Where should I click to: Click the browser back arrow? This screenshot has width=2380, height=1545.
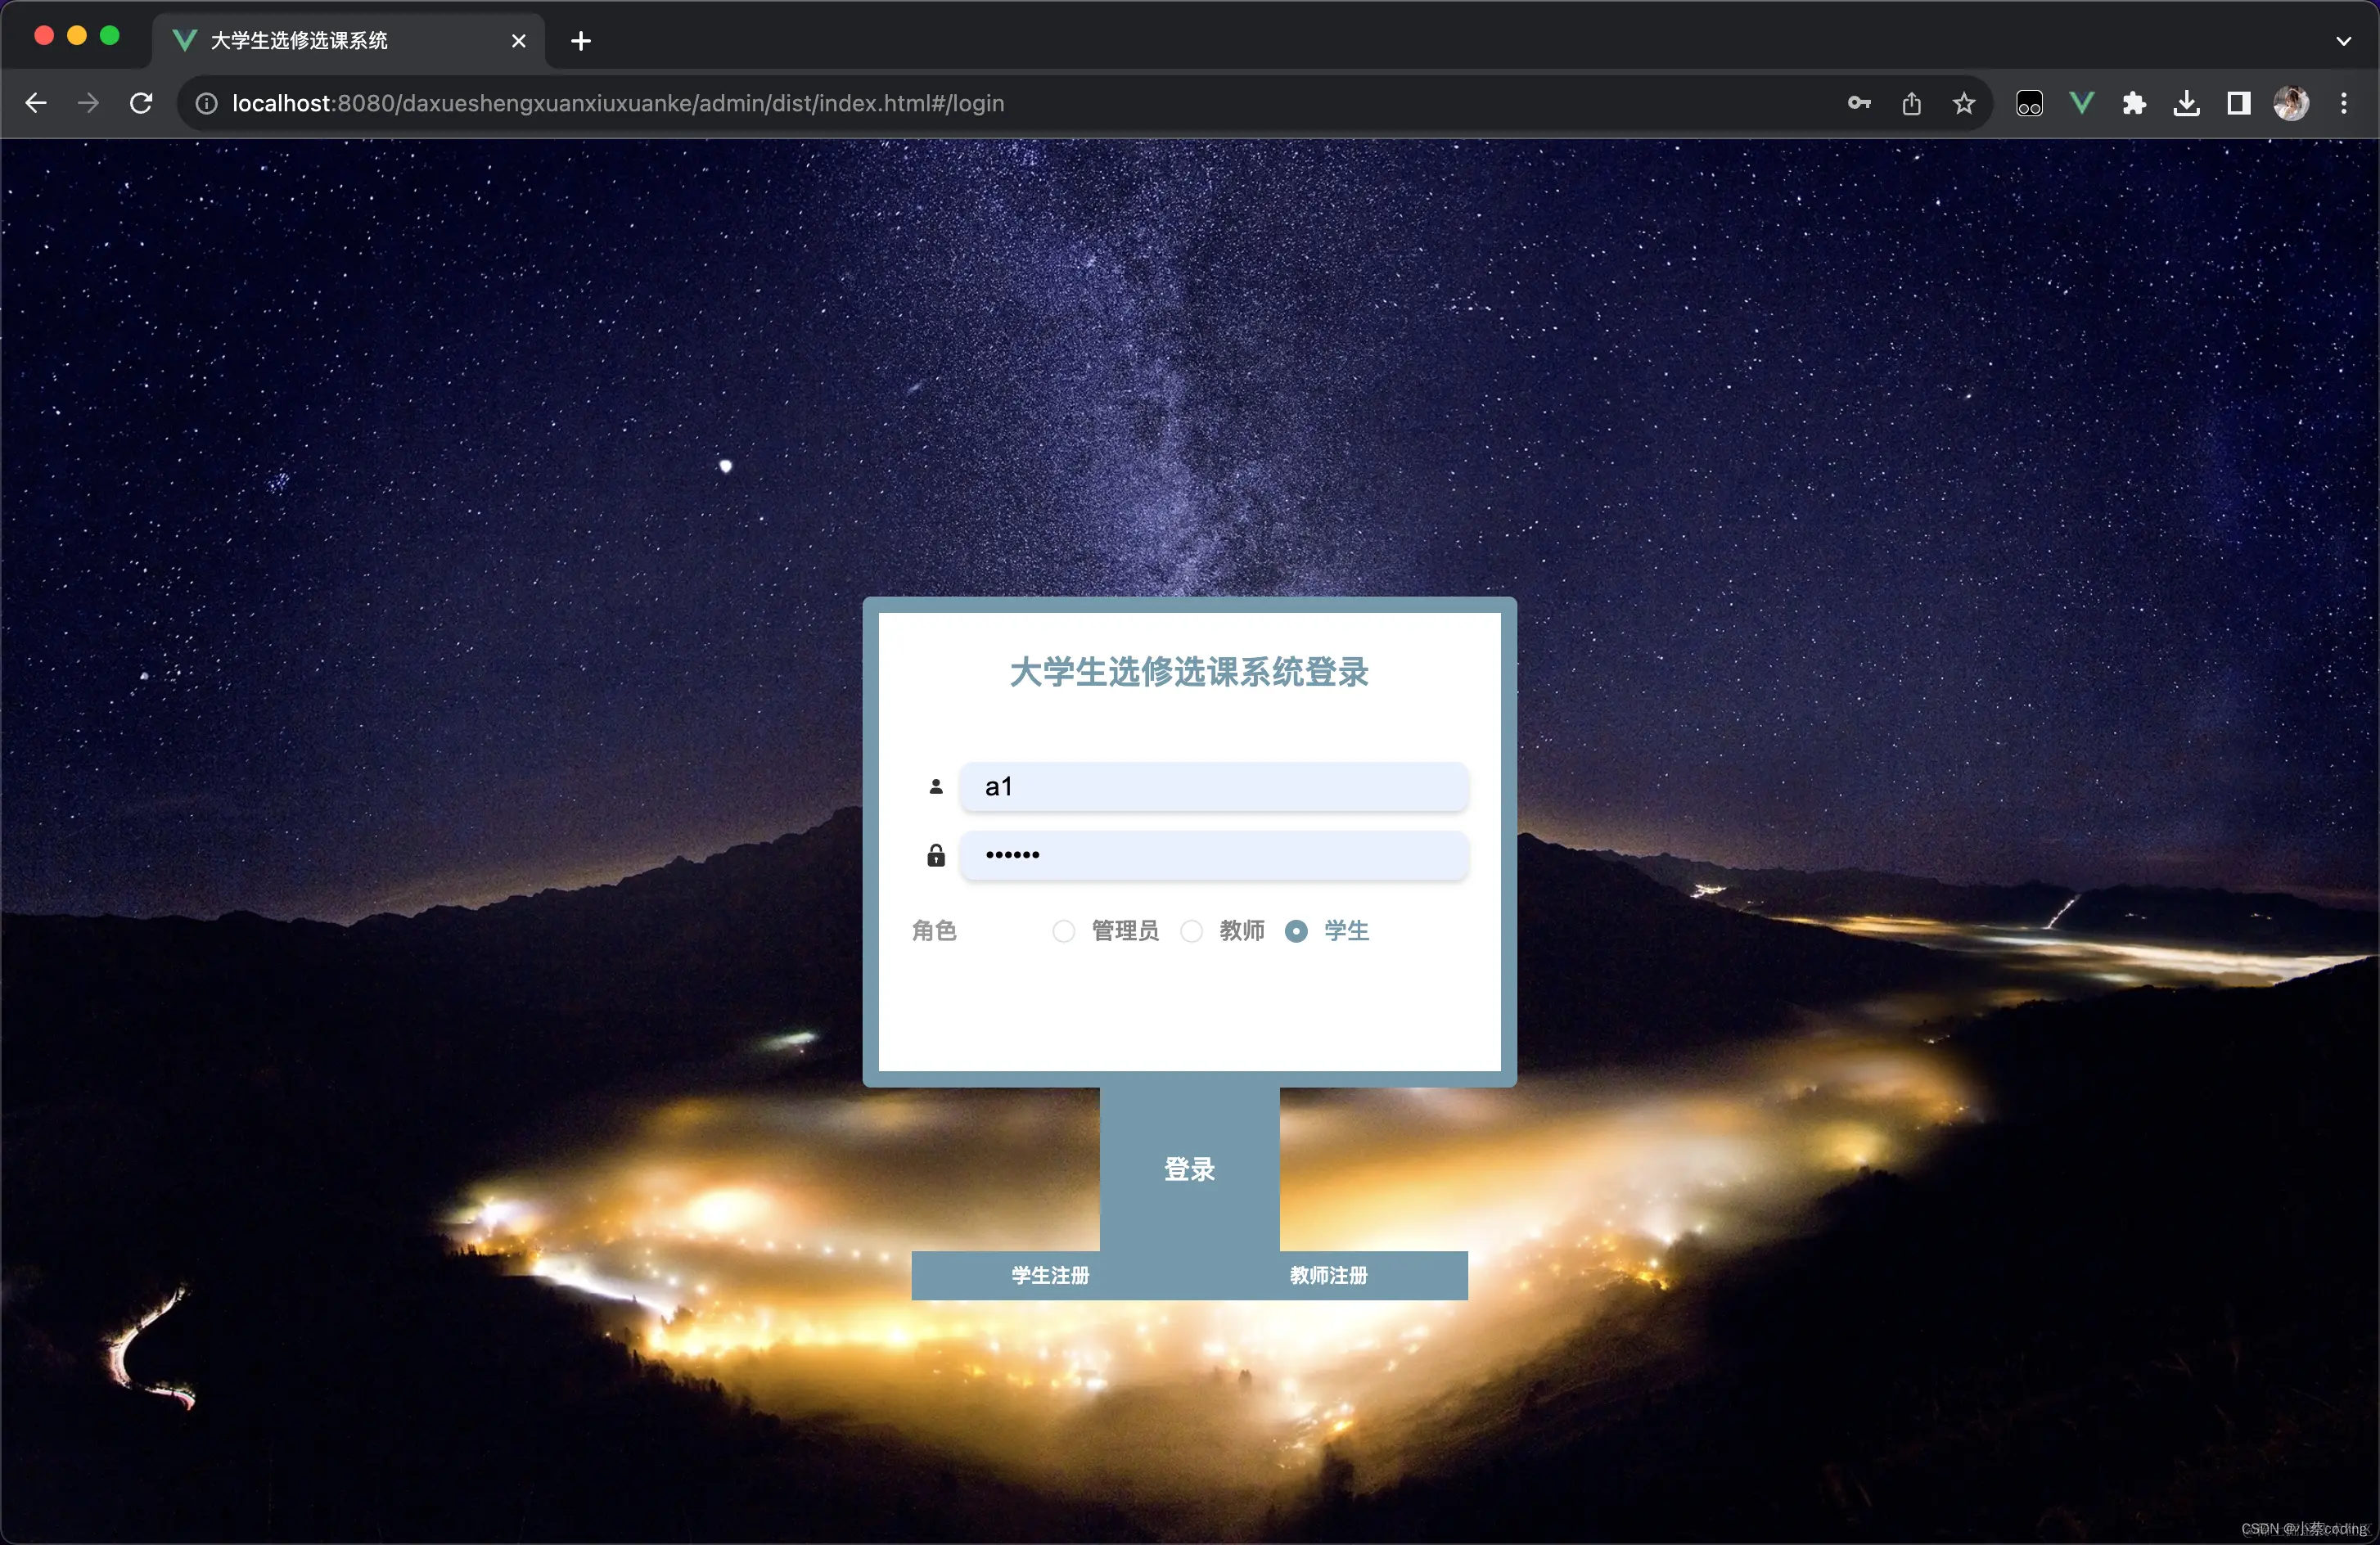click(x=36, y=103)
